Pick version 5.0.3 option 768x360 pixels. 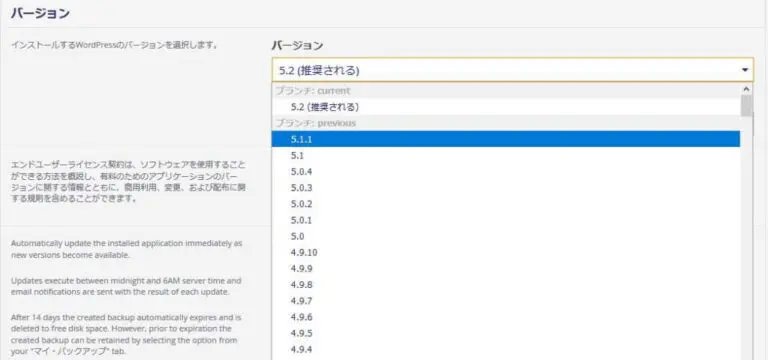click(506, 188)
